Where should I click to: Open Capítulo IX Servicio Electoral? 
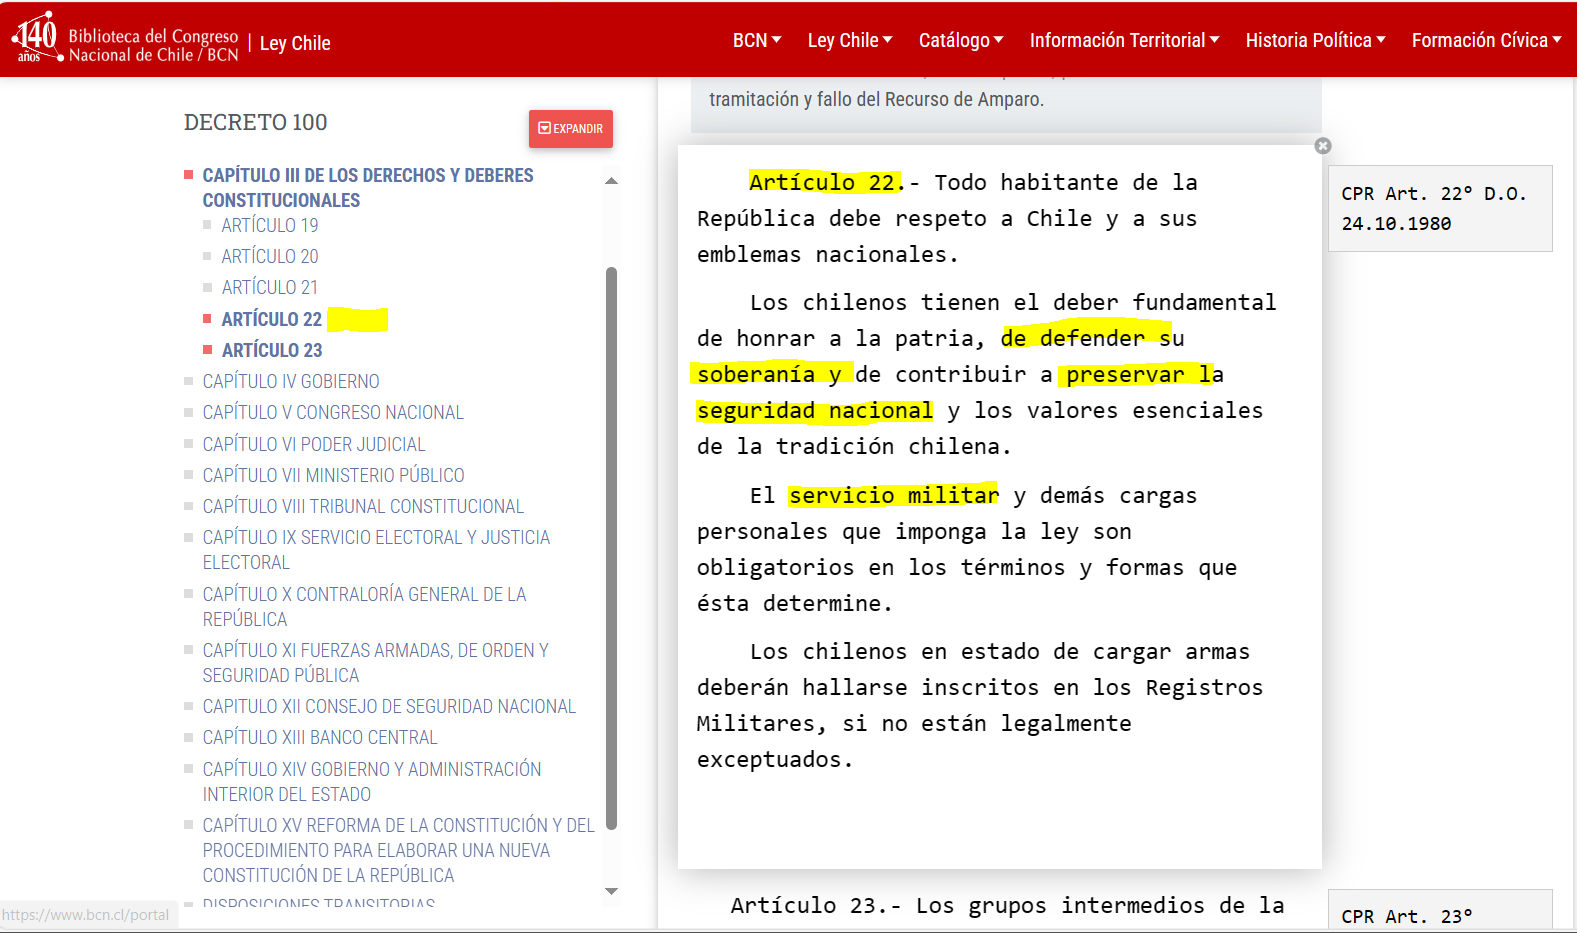(376, 549)
